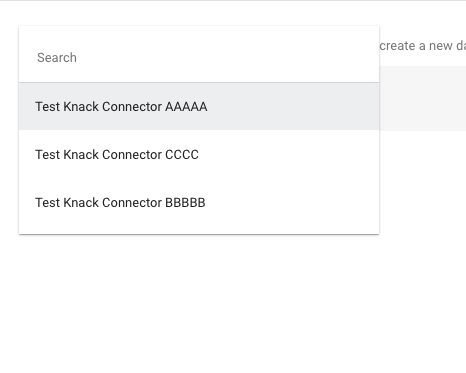The height and width of the screenshot is (373, 466).
Task: Click the blank right side of the BBBBB row
Action: click(292, 203)
